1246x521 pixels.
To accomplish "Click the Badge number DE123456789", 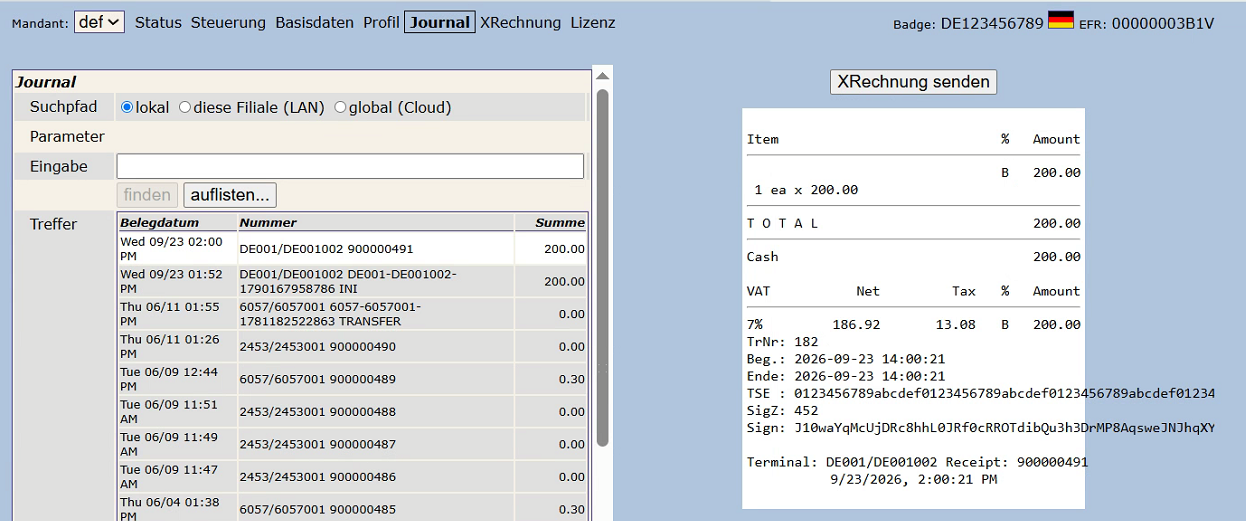I will (992, 23).
